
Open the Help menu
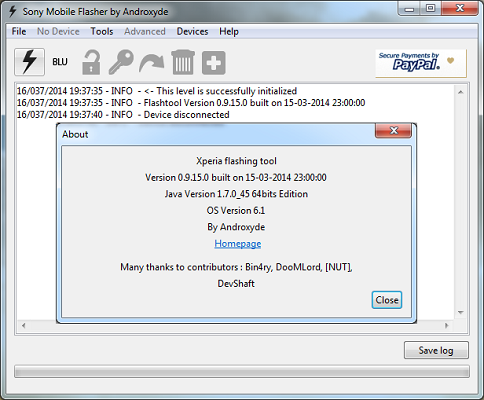coord(229,31)
